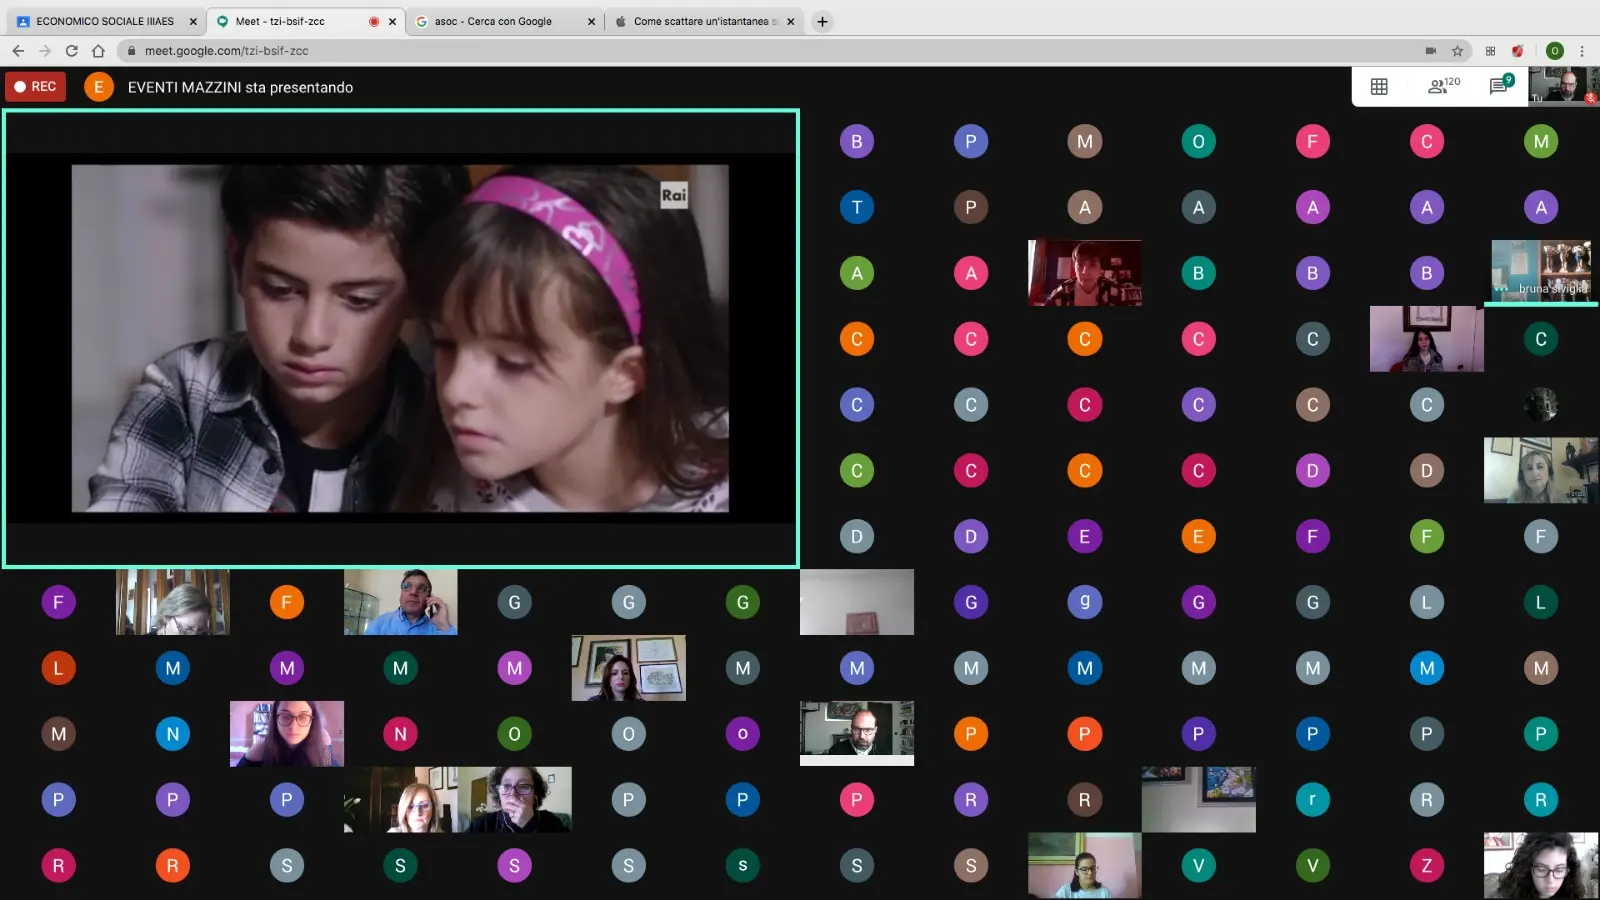Open a new browser tab
The height and width of the screenshot is (900, 1600).
click(x=822, y=21)
